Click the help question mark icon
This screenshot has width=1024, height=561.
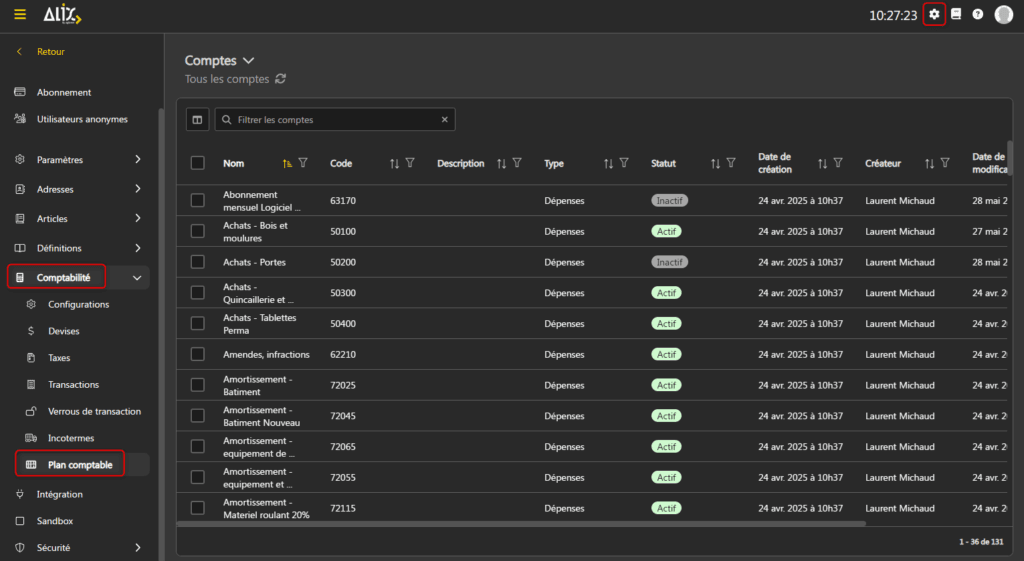coord(978,15)
